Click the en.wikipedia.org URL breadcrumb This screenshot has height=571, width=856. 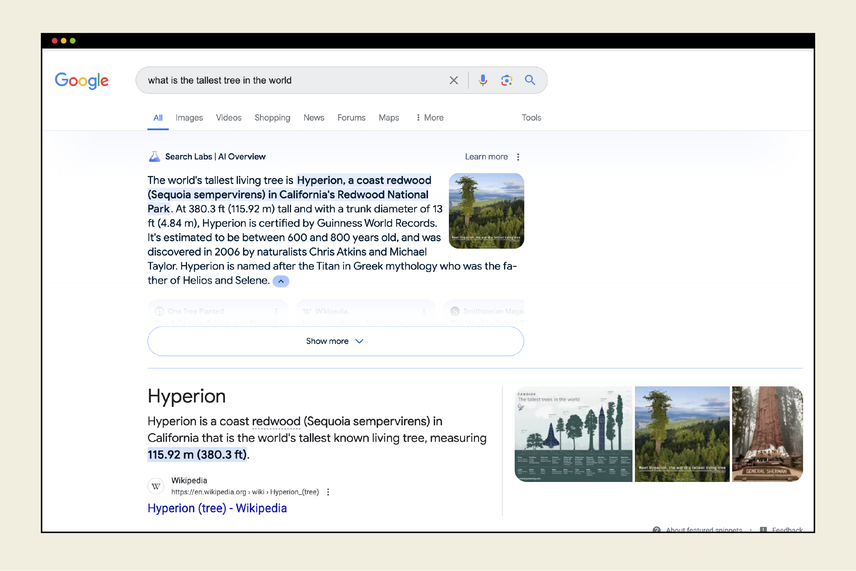click(245, 492)
